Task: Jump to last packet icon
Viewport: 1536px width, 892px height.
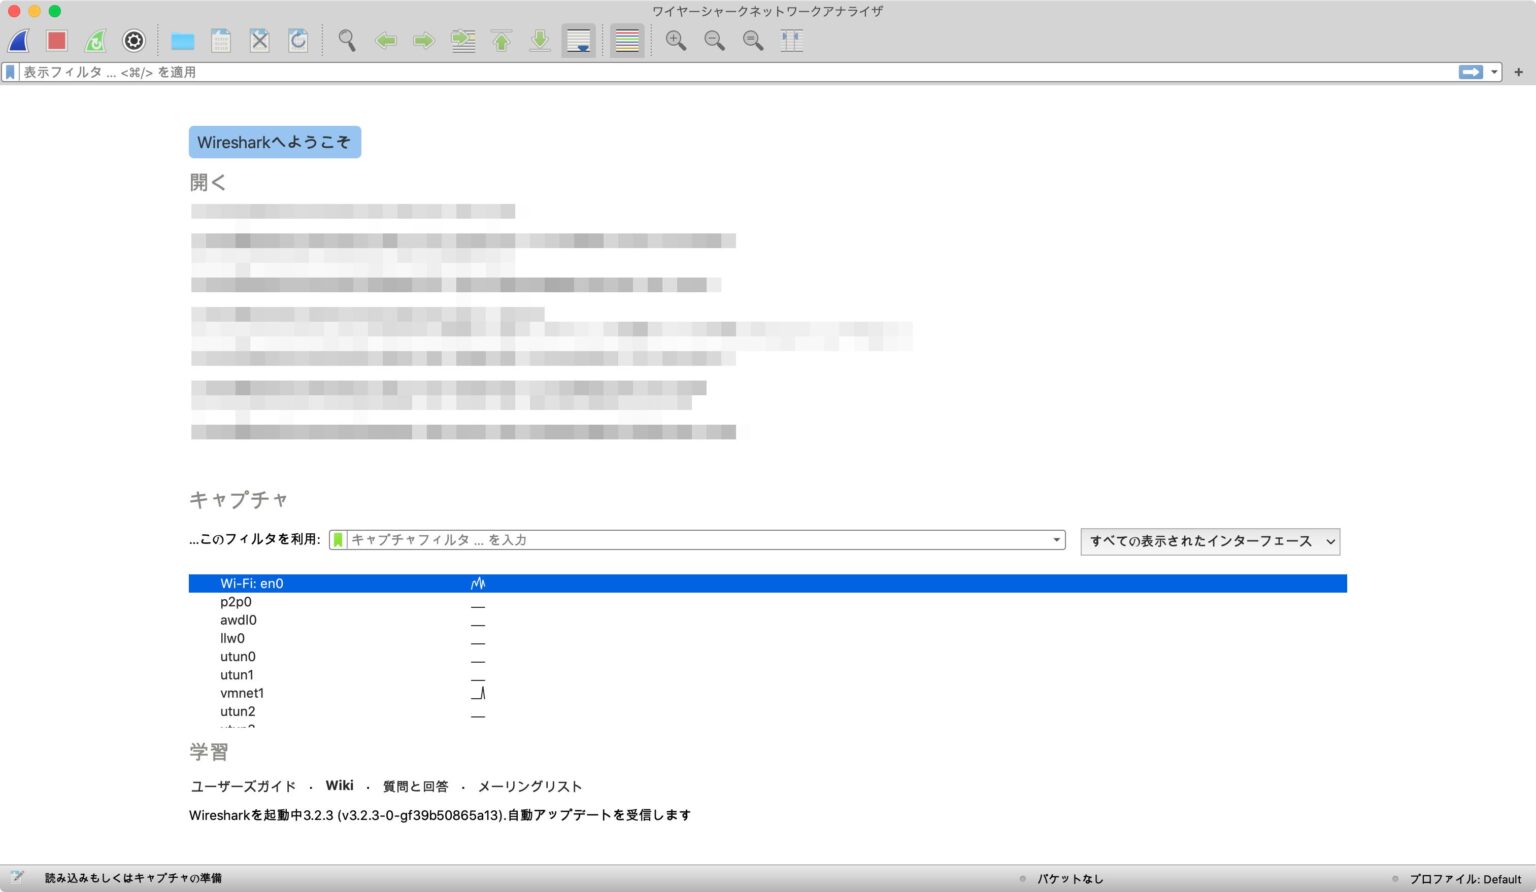Action: 540,41
